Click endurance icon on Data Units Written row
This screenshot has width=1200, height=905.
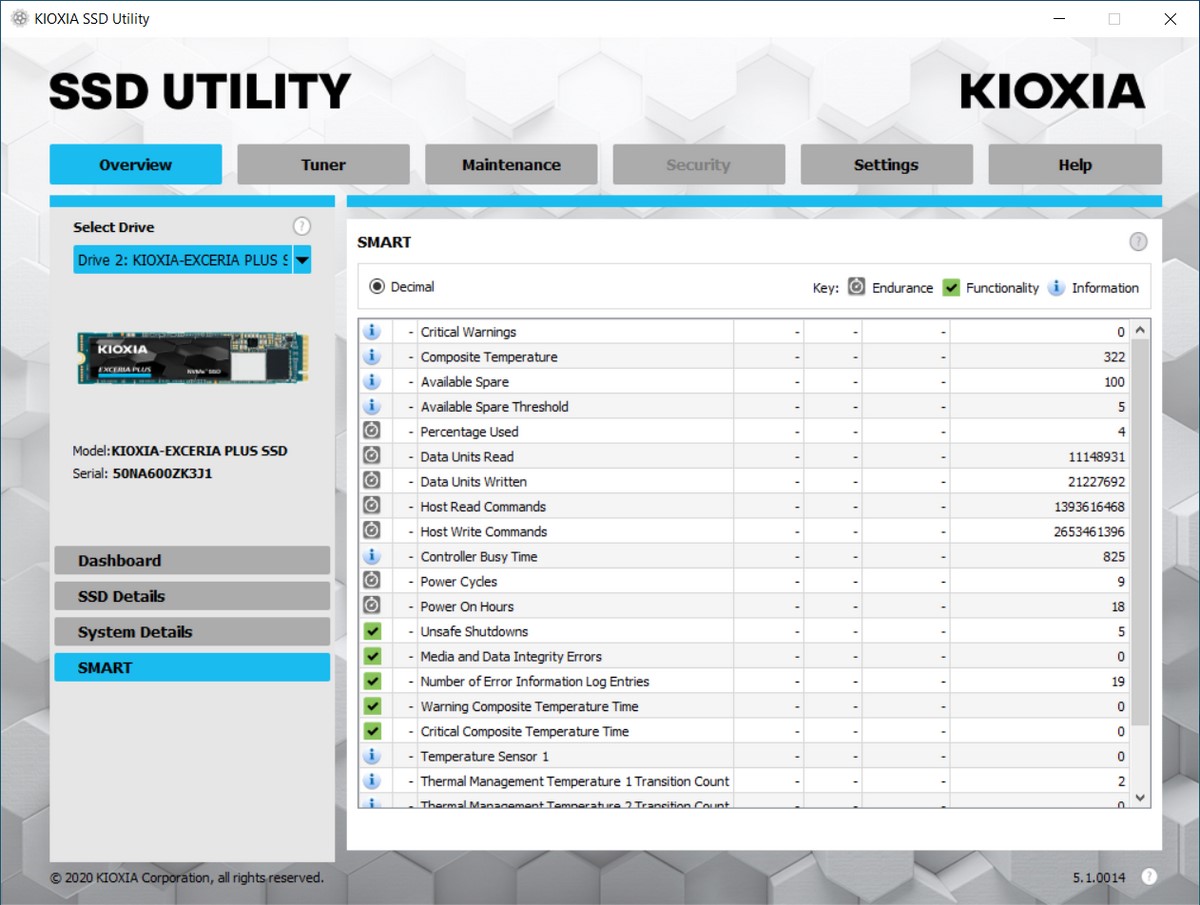372,481
